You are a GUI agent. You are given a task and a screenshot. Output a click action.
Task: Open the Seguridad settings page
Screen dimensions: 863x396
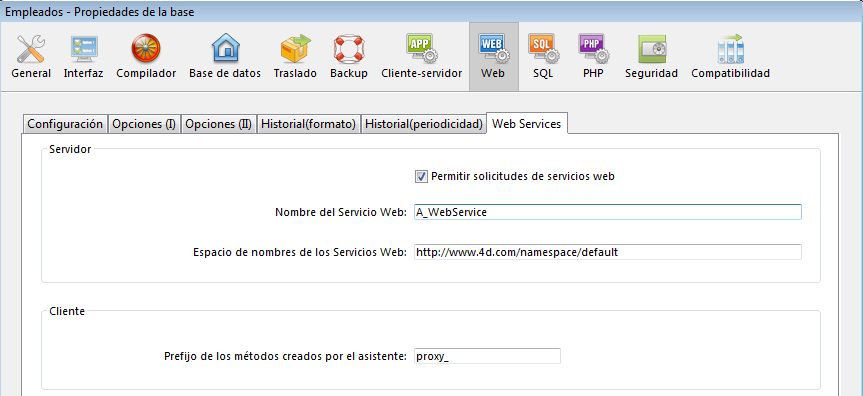(x=651, y=56)
